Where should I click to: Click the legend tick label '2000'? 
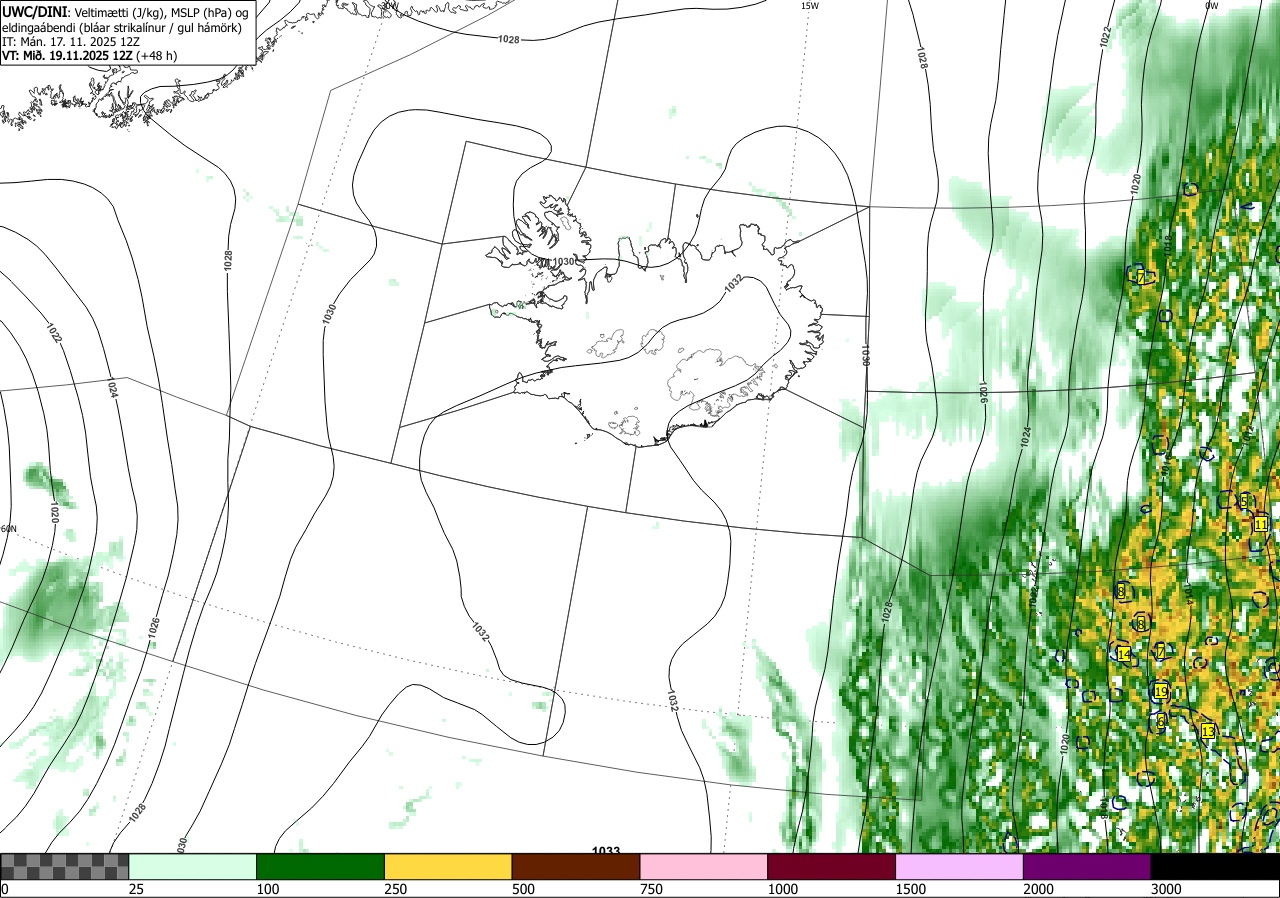1038,889
